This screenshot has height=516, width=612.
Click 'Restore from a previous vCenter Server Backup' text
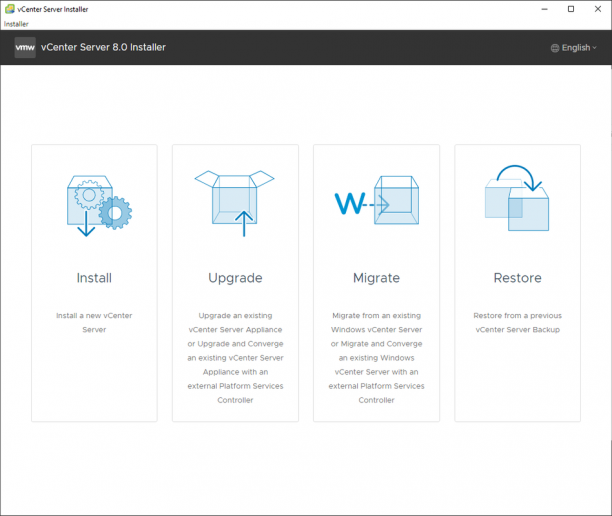tap(518, 322)
